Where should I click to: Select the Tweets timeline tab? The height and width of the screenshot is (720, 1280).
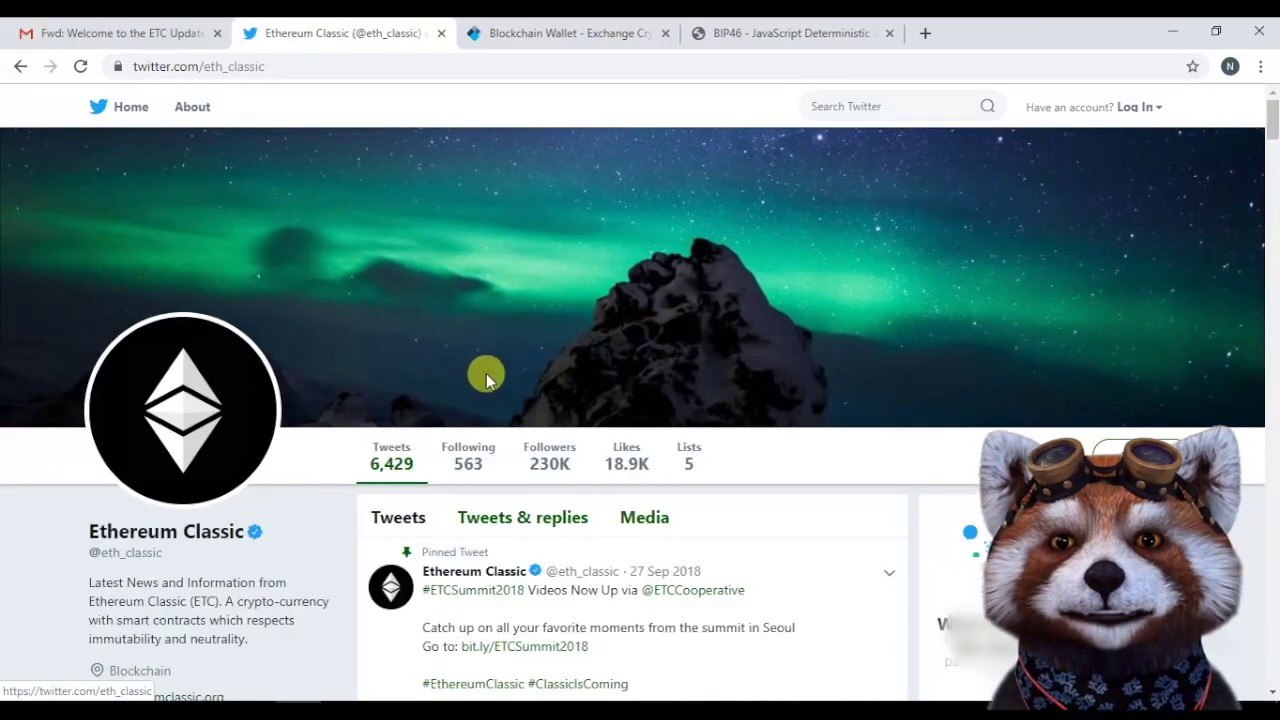[398, 517]
